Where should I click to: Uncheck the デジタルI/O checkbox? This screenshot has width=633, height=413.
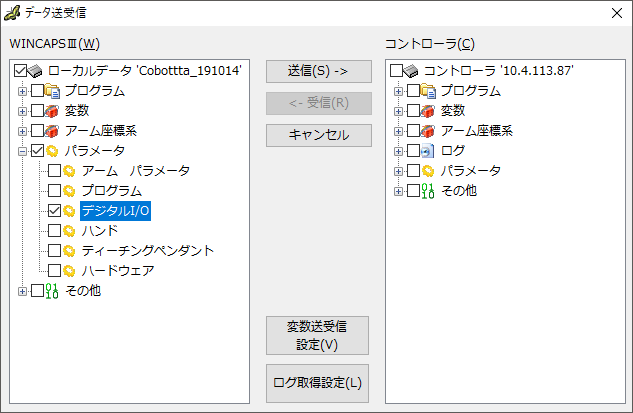(55, 211)
